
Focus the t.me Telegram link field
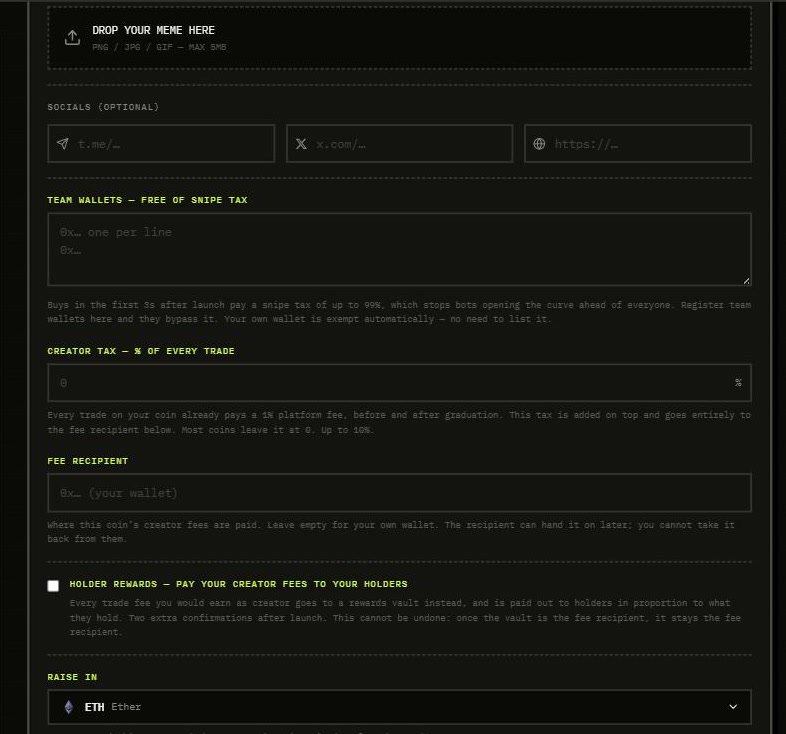161,144
